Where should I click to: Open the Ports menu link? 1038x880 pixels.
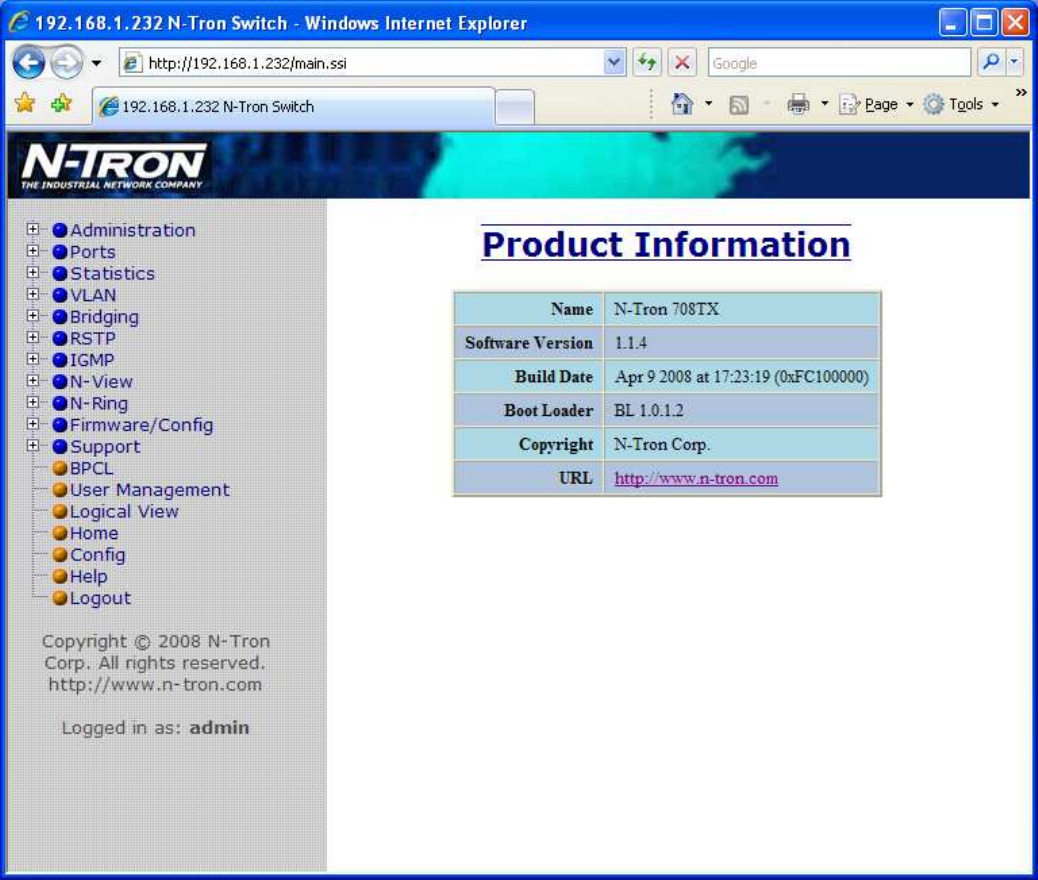click(x=93, y=252)
